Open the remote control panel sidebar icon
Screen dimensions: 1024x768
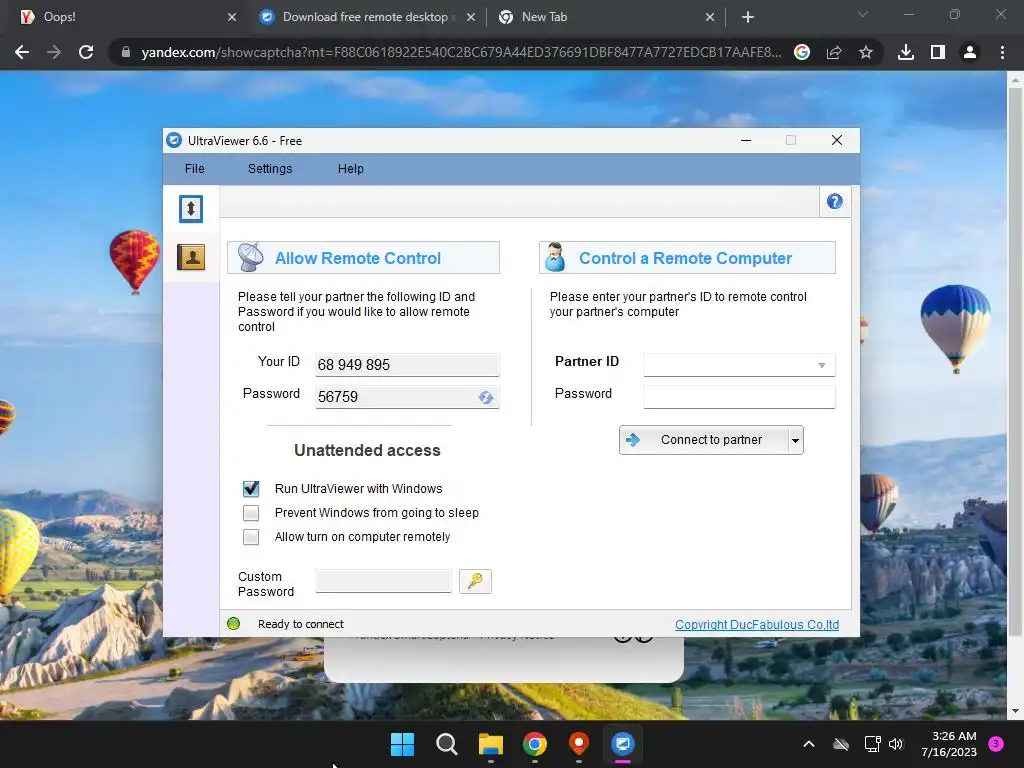pos(191,209)
